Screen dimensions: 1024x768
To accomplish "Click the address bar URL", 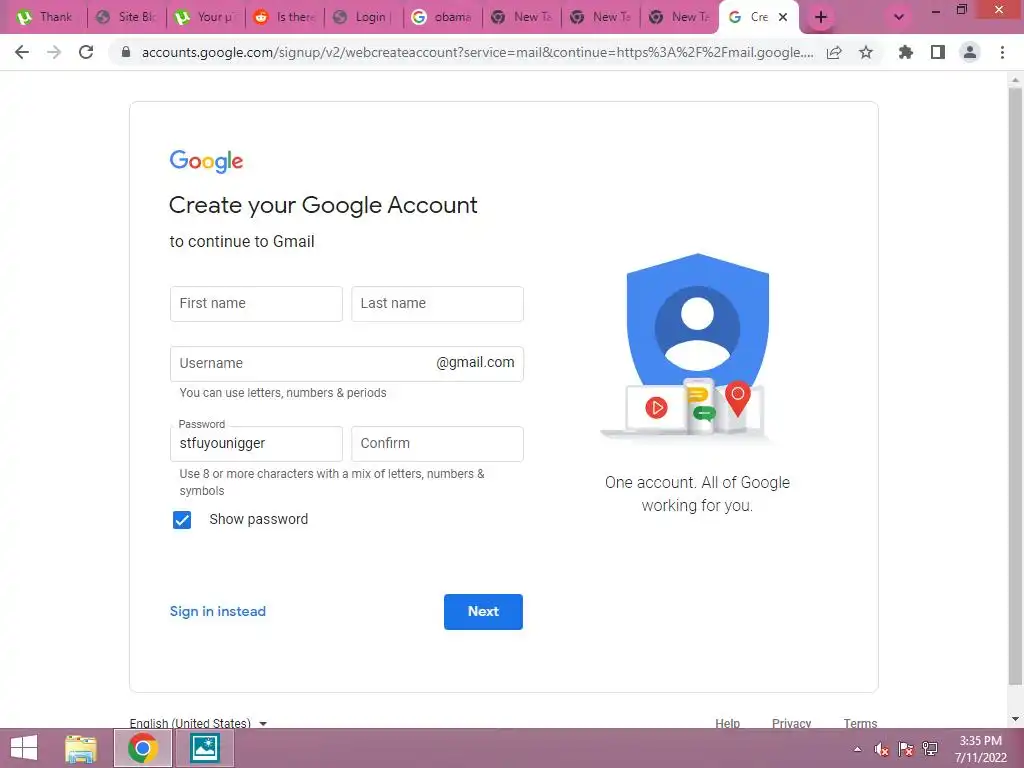I will [477, 52].
